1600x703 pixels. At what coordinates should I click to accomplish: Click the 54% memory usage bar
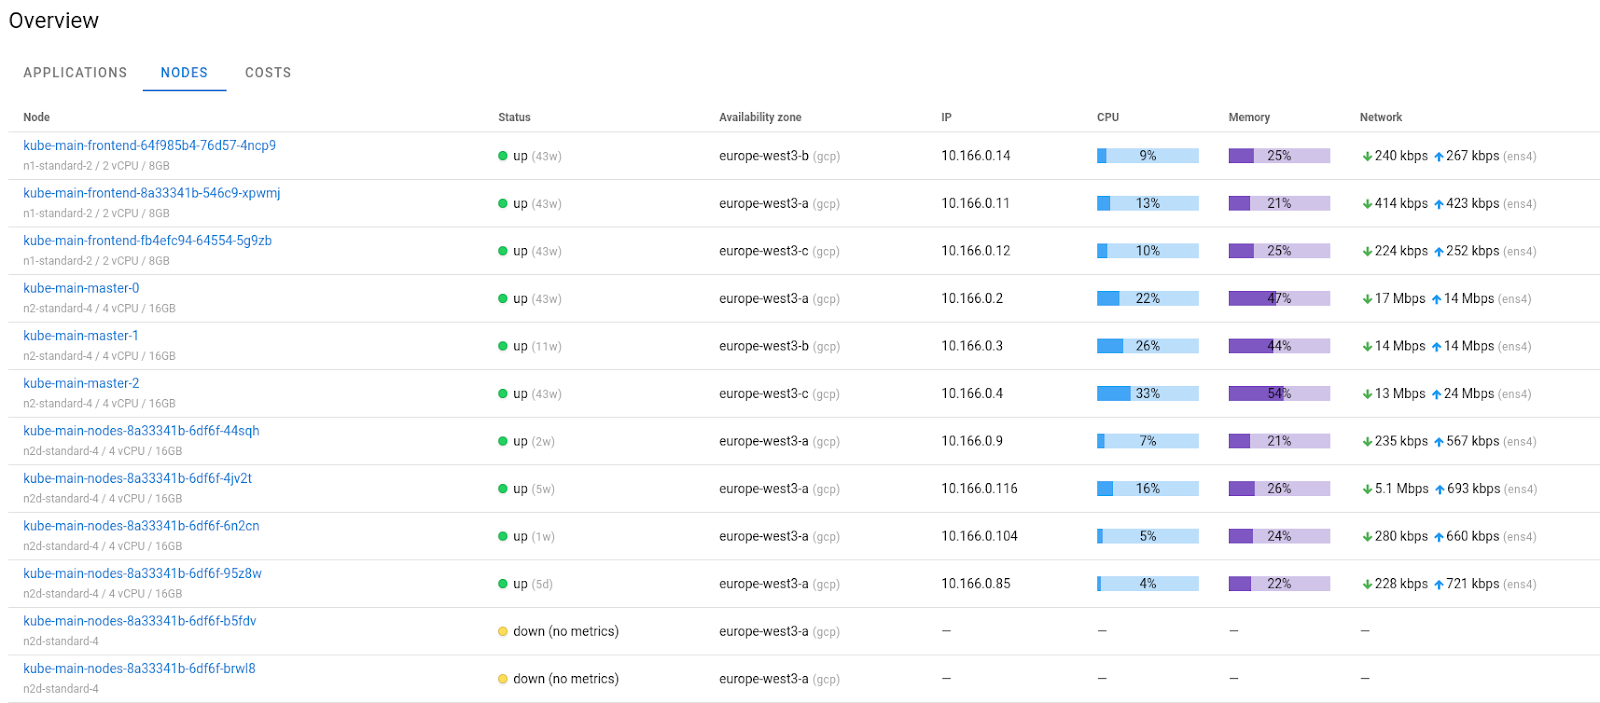[1279, 394]
